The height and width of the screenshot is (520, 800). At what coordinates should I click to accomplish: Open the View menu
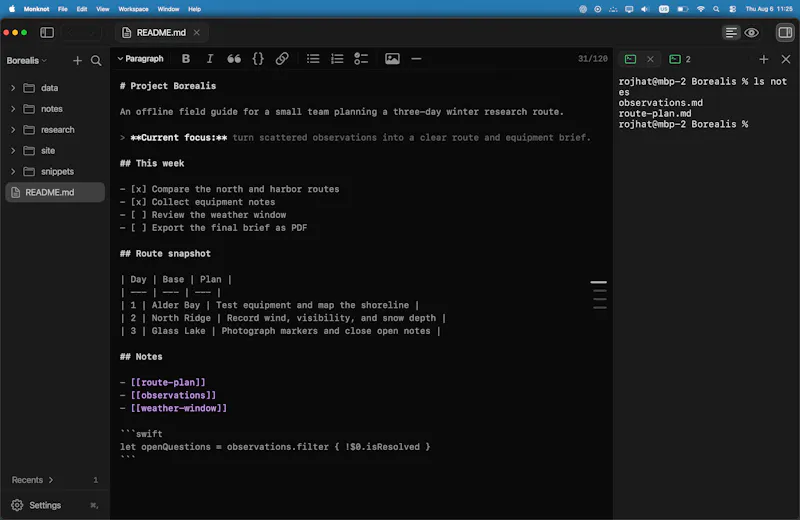[103, 9]
